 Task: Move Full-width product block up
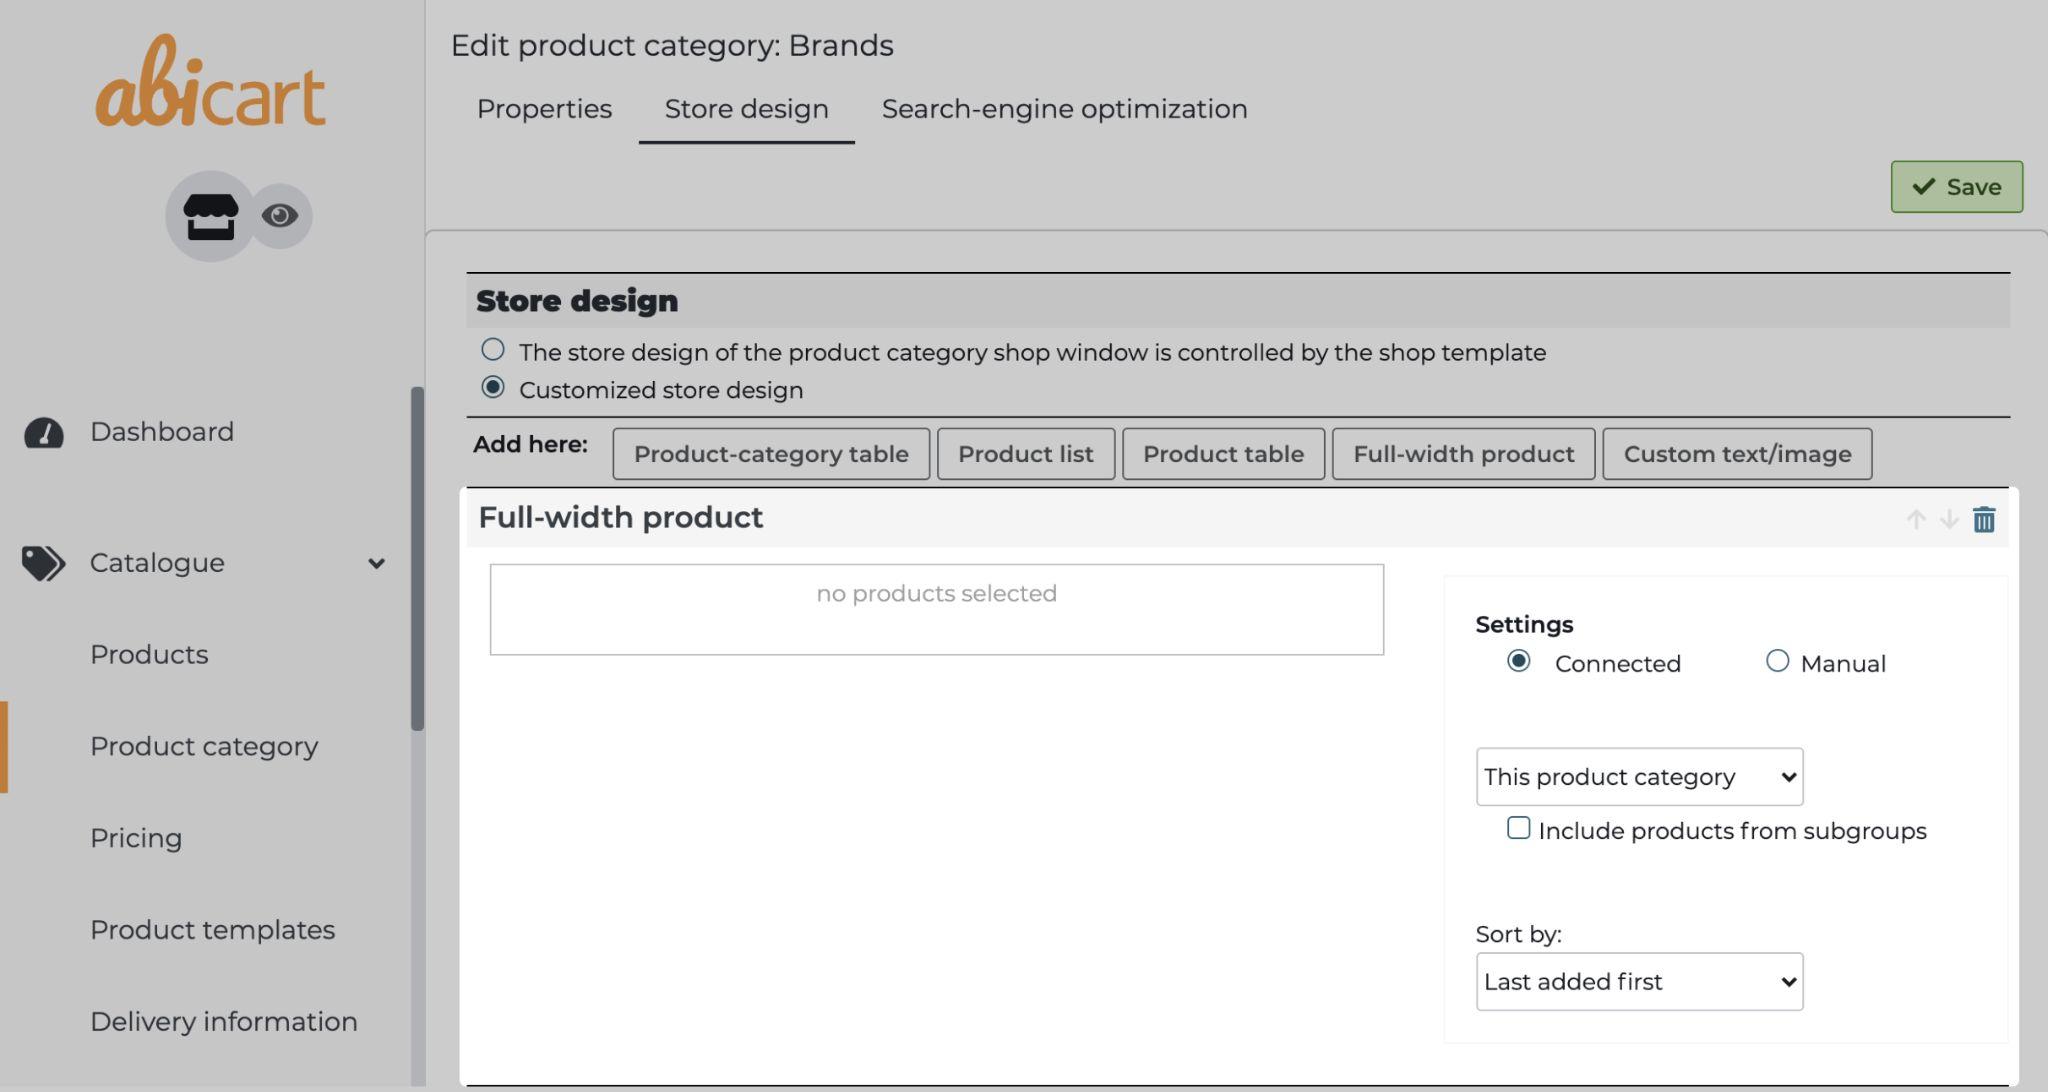1916,519
